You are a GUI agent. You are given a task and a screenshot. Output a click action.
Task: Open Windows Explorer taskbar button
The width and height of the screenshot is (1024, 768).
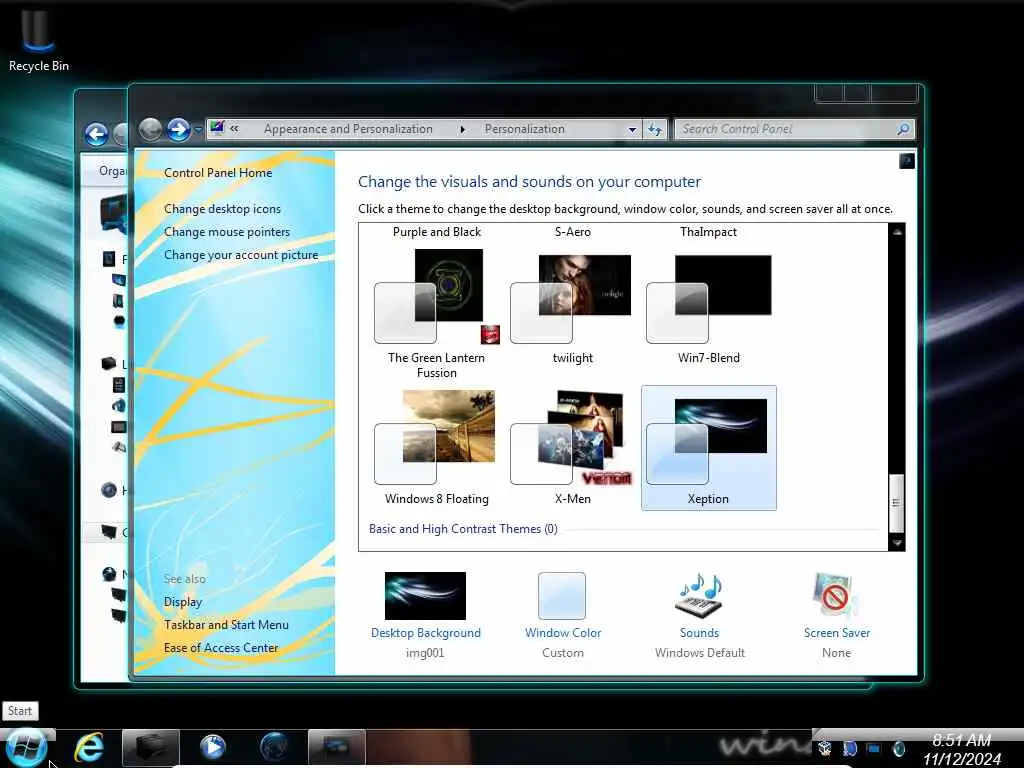click(151, 747)
